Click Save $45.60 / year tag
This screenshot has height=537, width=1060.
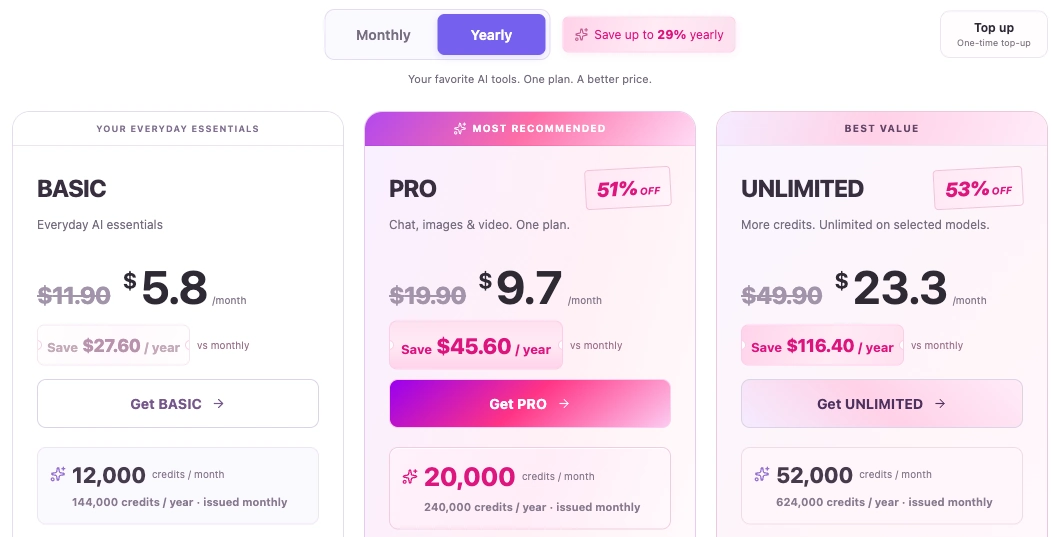476,346
